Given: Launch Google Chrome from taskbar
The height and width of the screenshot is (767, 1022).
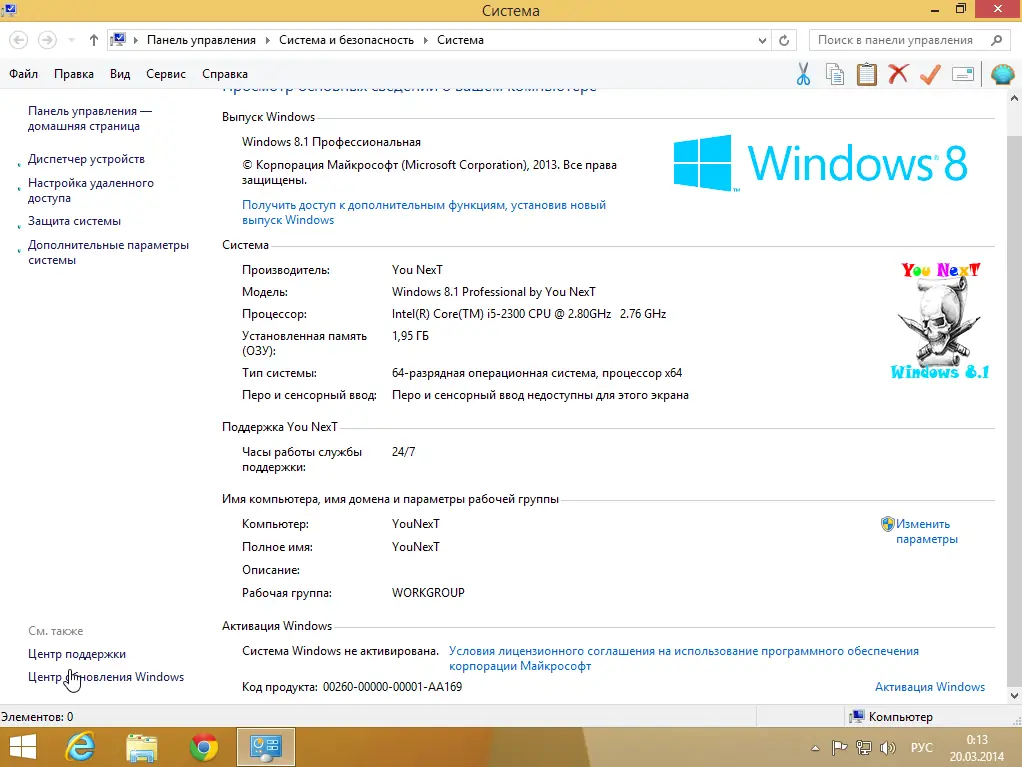Looking at the screenshot, I should point(204,747).
